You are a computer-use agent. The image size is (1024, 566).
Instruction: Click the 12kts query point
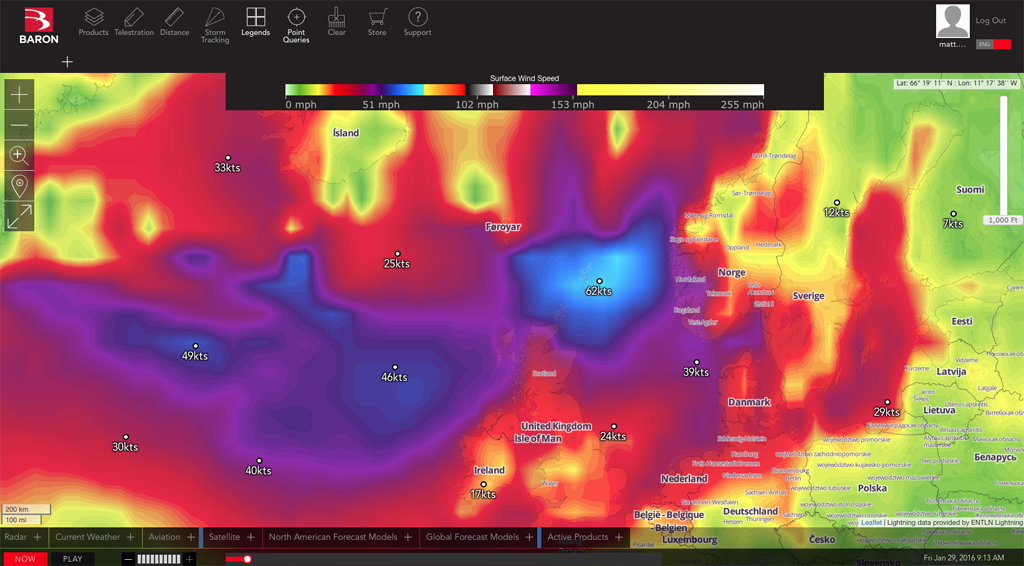[837, 203]
